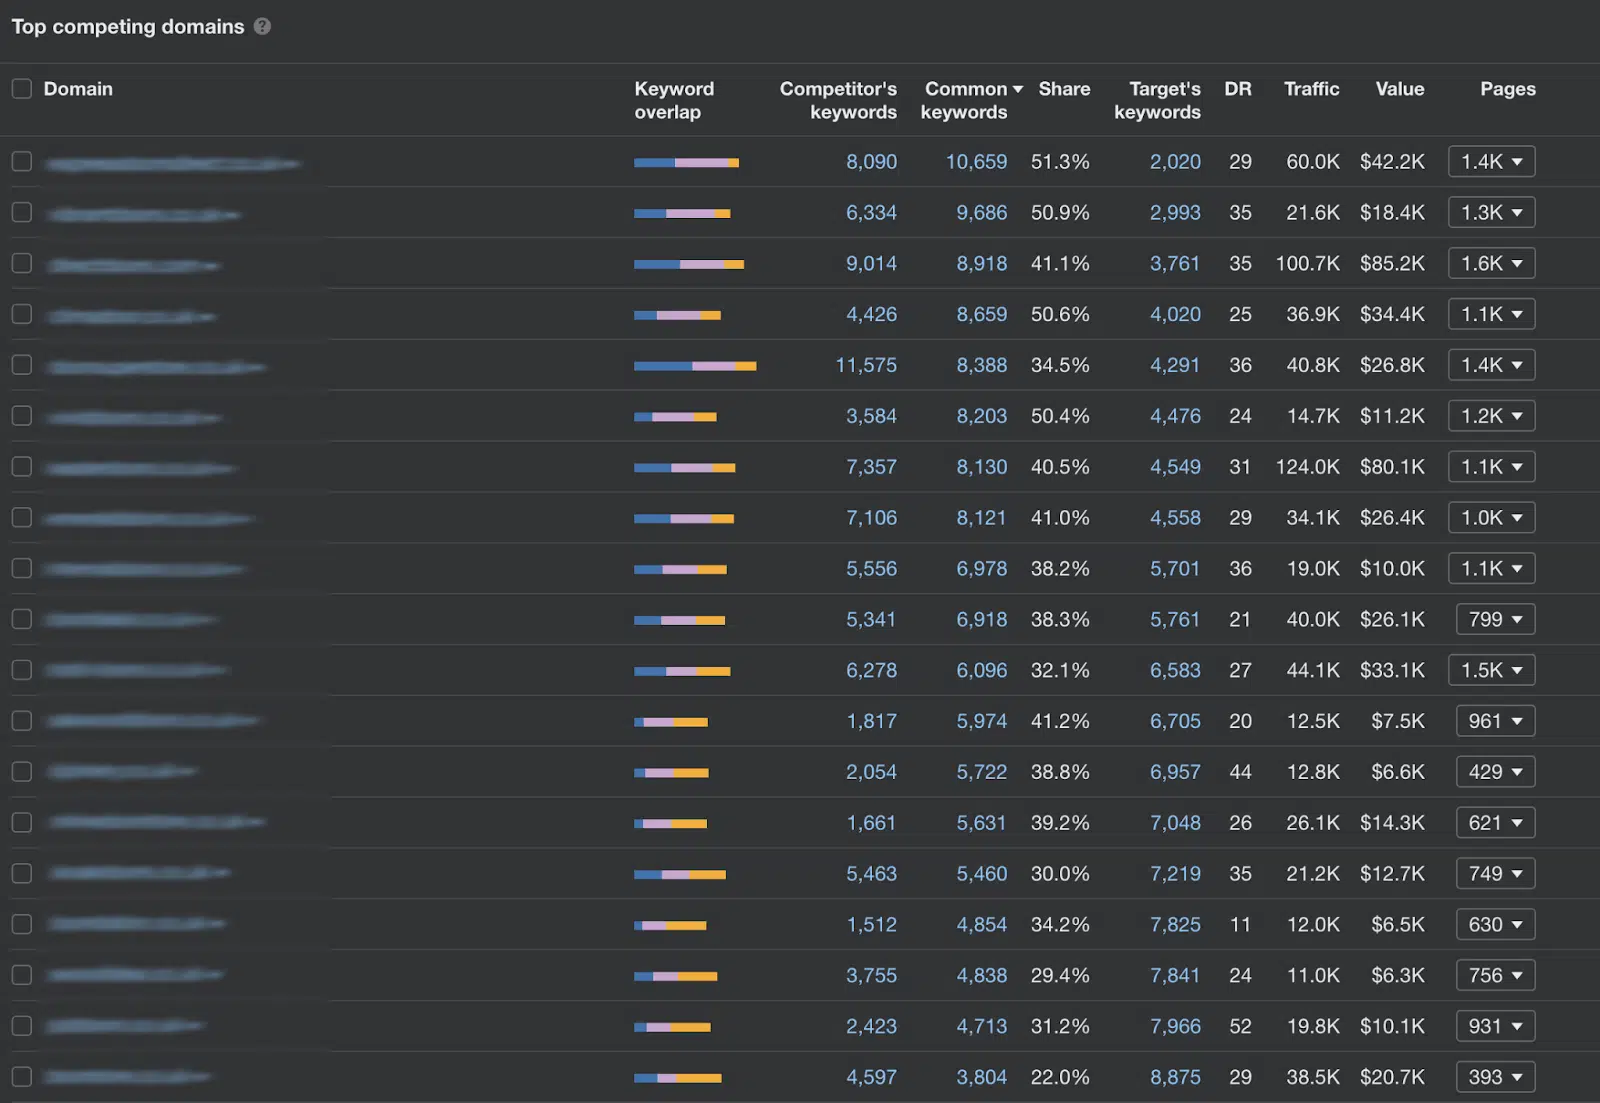The width and height of the screenshot is (1600, 1103).
Task: Open the 393 Pages dropdown
Action: [1495, 1077]
